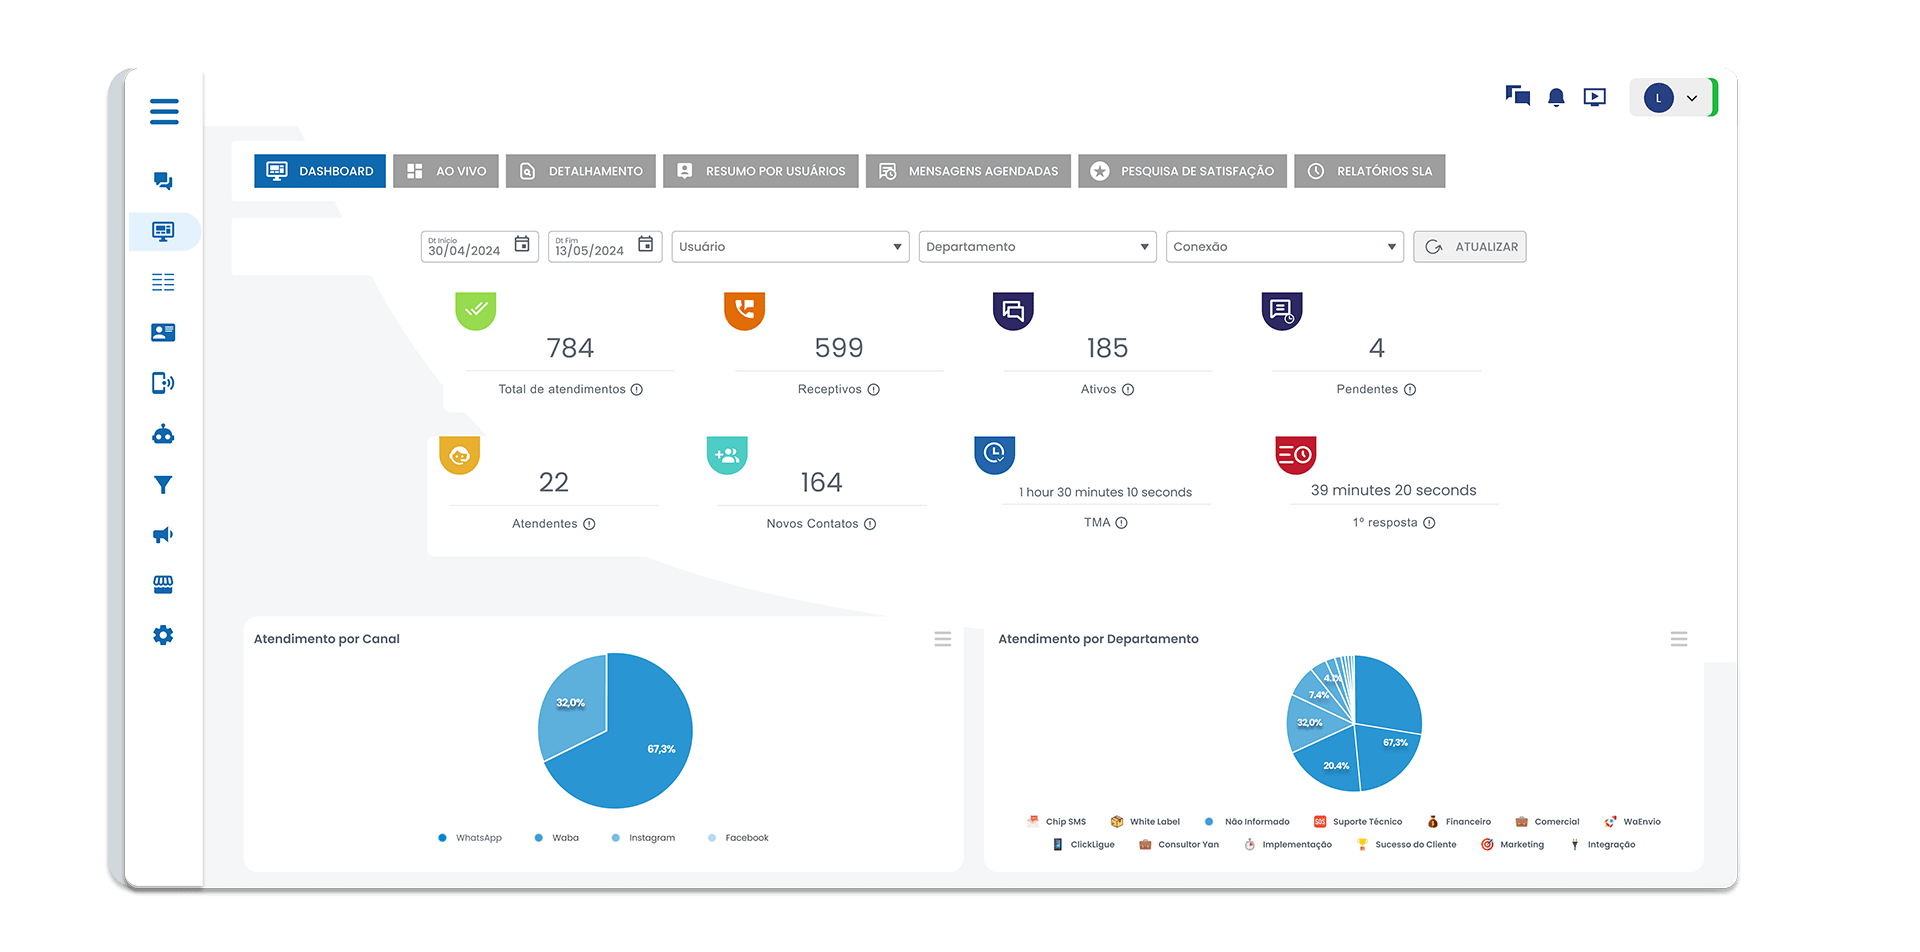Switch to the RELATÓRIOS SLA tab
The image size is (1920, 952).
coord(1370,171)
